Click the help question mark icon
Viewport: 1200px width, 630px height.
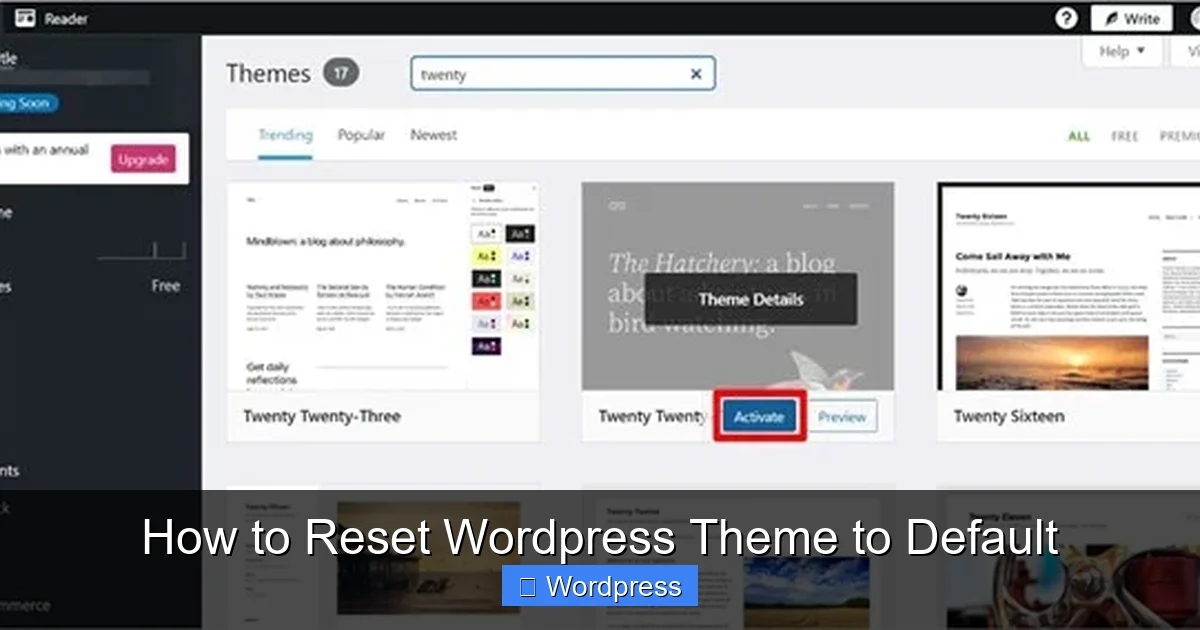tap(1067, 18)
